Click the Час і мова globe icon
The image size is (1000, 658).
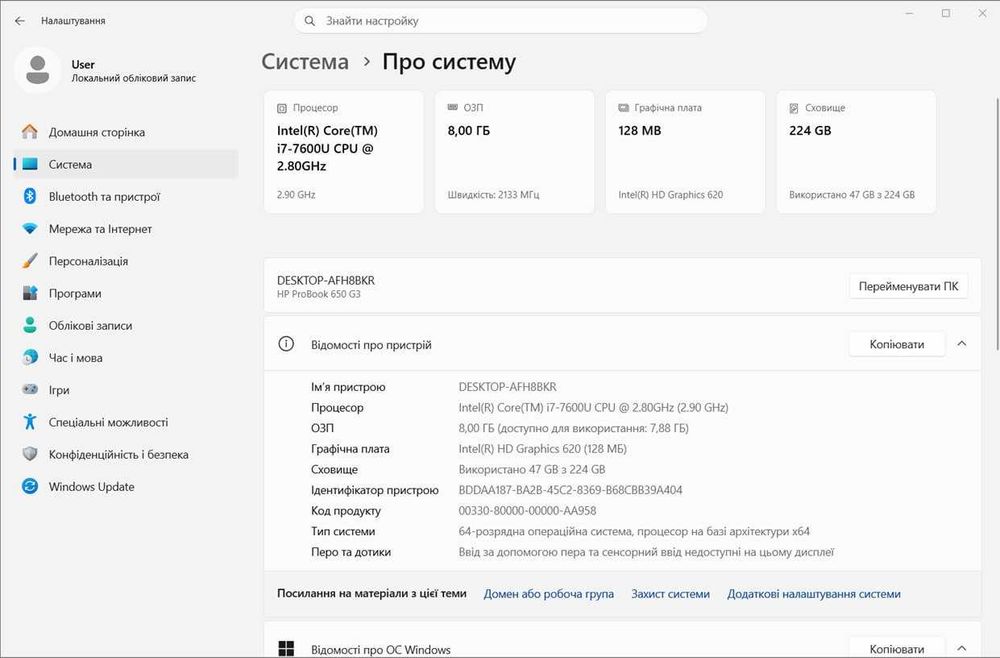[29, 357]
